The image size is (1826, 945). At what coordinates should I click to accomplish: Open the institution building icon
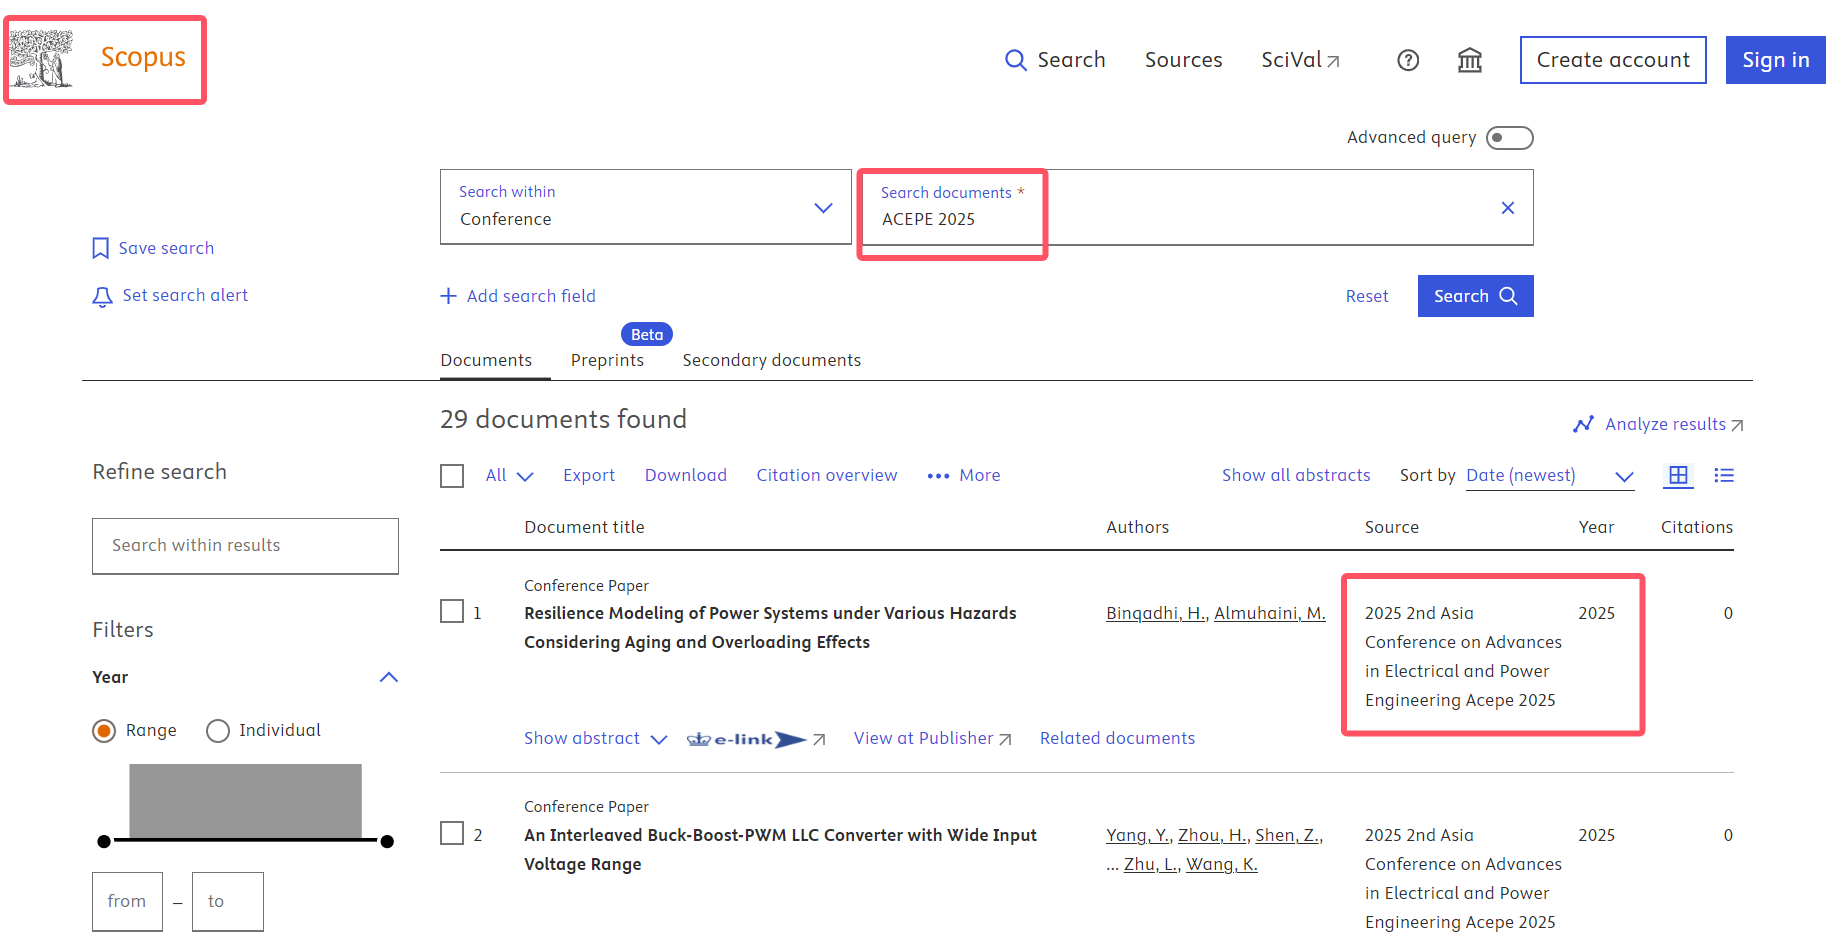pyautogui.click(x=1469, y=60)
